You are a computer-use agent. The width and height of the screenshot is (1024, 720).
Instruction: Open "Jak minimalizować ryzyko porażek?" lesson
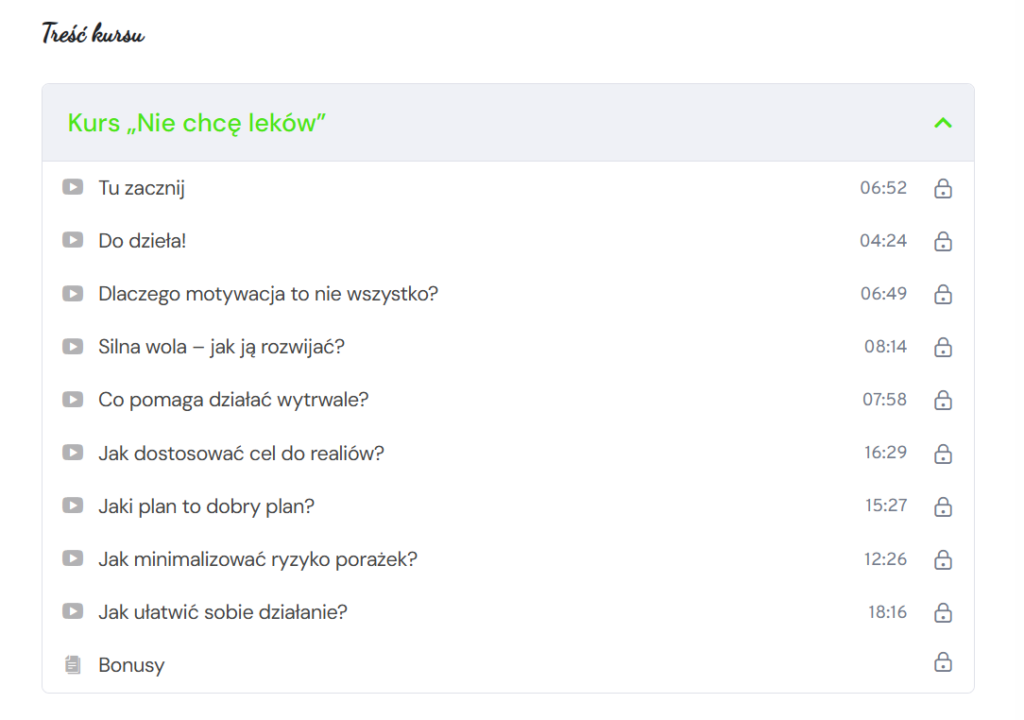point(257,559)
